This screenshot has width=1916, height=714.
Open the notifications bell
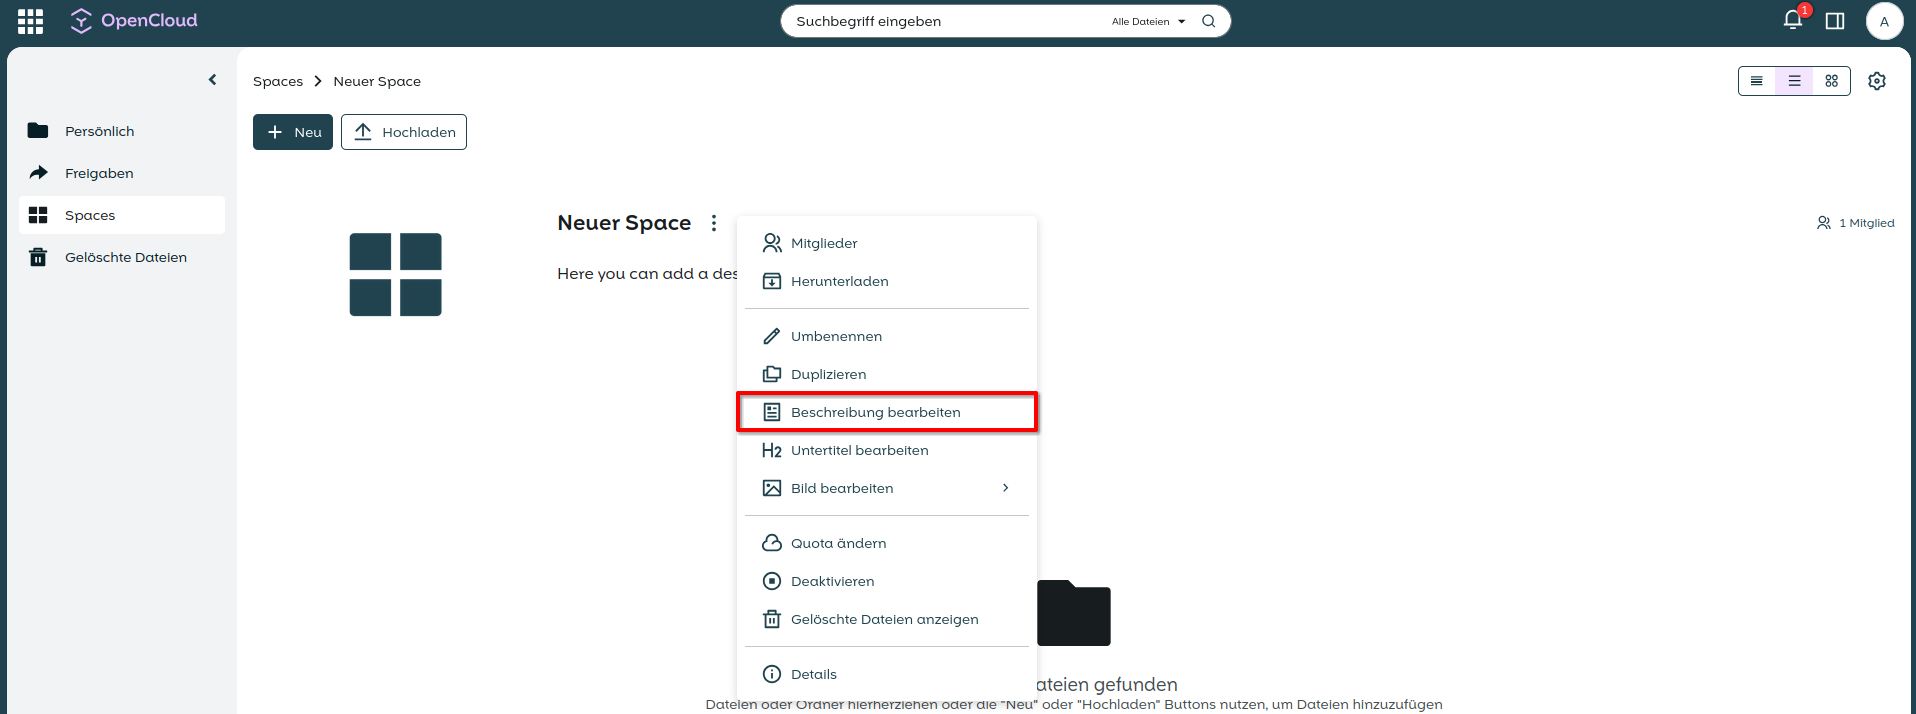[1793, 21]
